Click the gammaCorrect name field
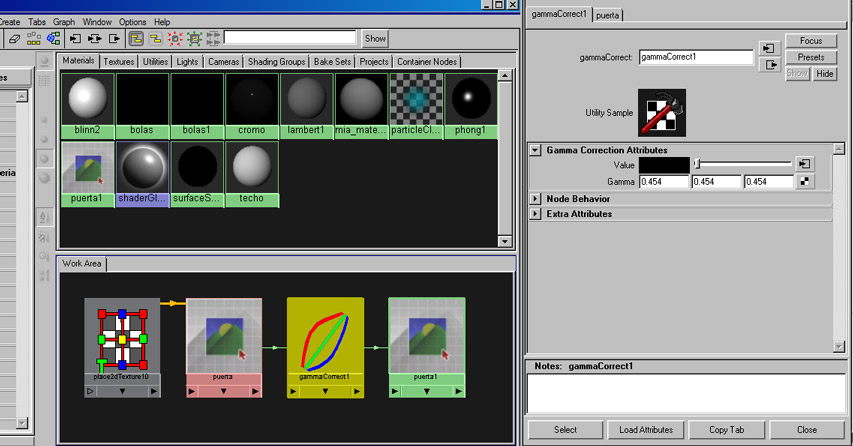The width and height of the screenshot is (853, 446). (x=696, y=57)
